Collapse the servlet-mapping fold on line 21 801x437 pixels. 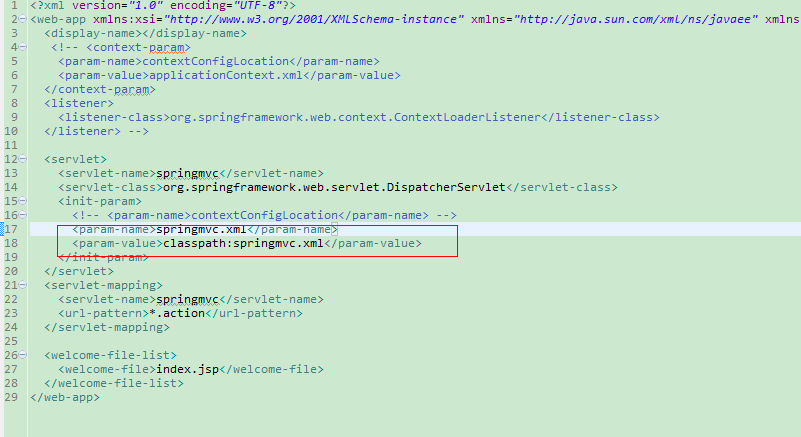point(22,285)
